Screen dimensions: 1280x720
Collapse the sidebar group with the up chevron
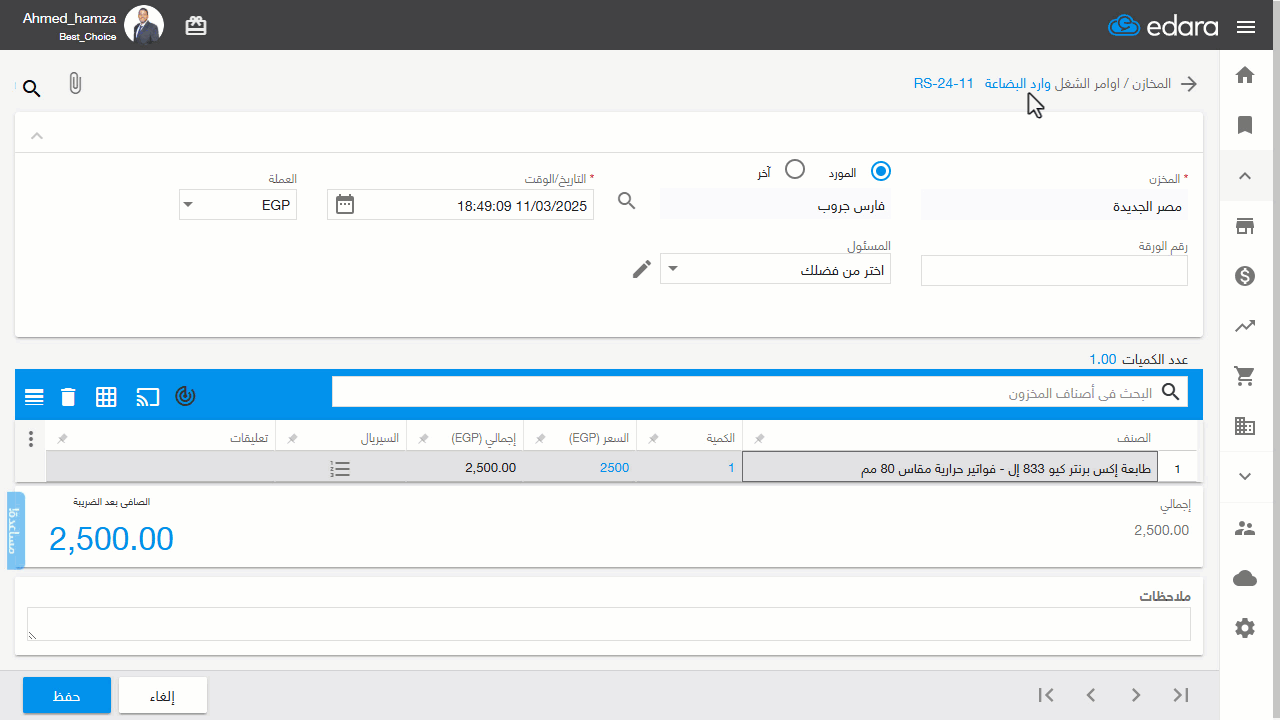(x=1245, y=176)
